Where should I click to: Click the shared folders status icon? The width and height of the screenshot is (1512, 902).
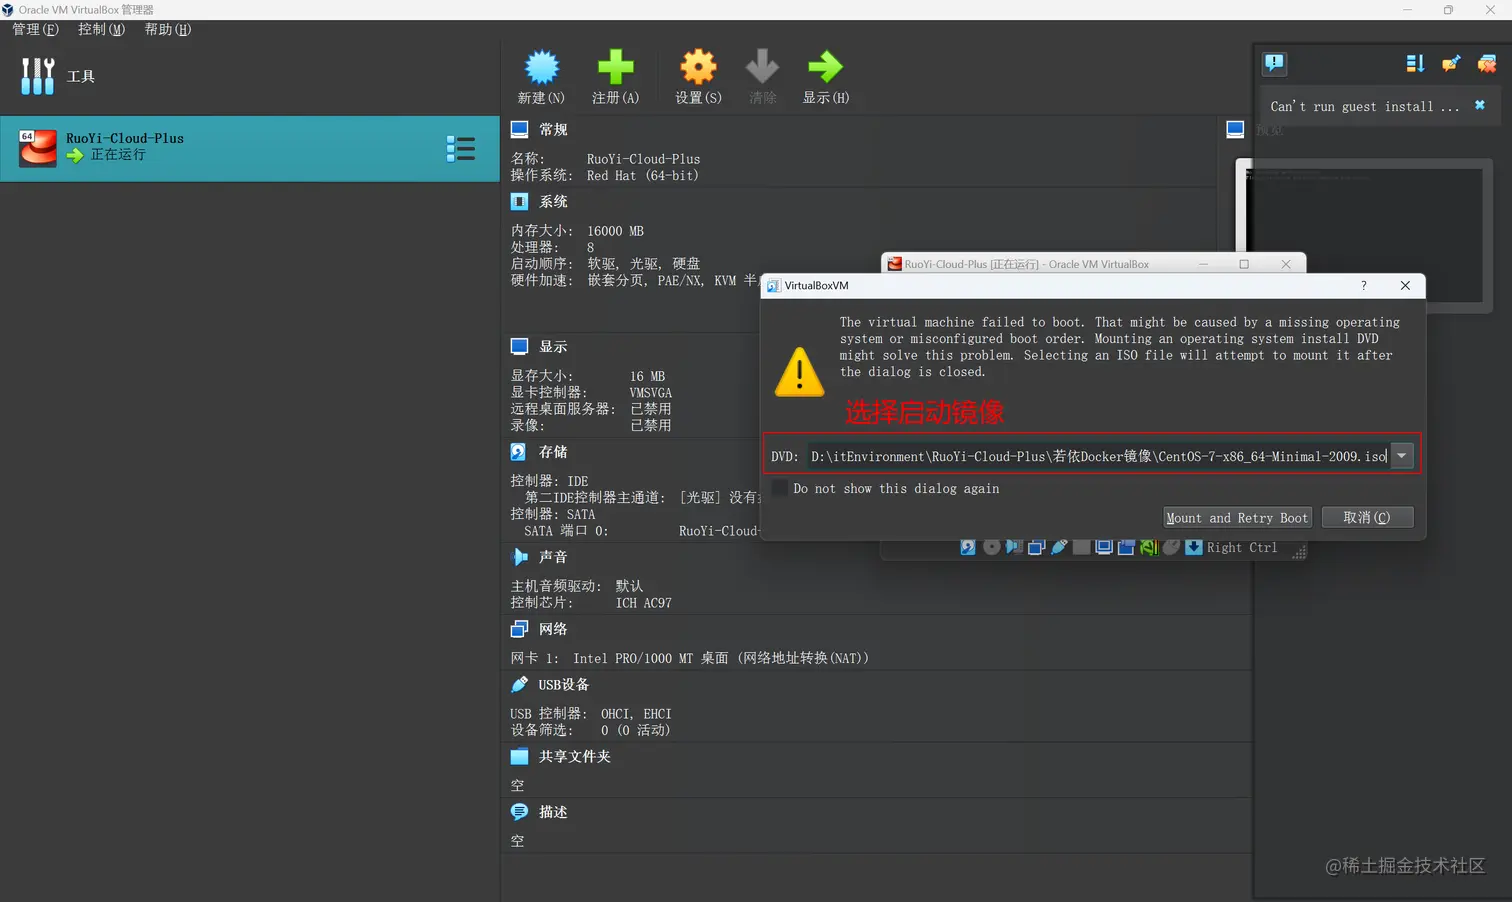(1081, 547)
